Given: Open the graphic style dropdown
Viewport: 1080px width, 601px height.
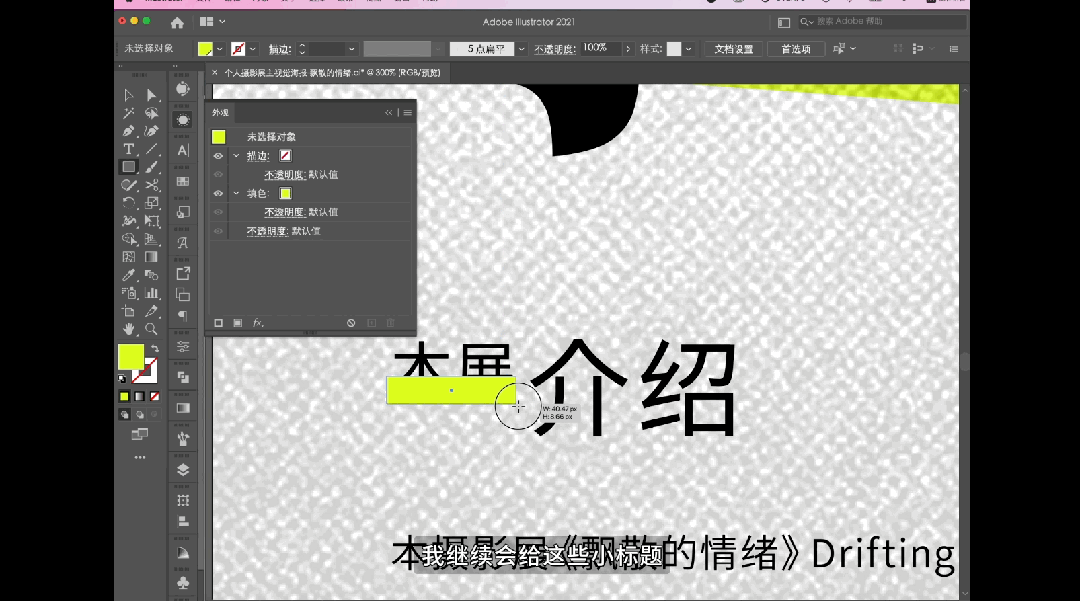Looking at the screenshot, I should (688, 49).
